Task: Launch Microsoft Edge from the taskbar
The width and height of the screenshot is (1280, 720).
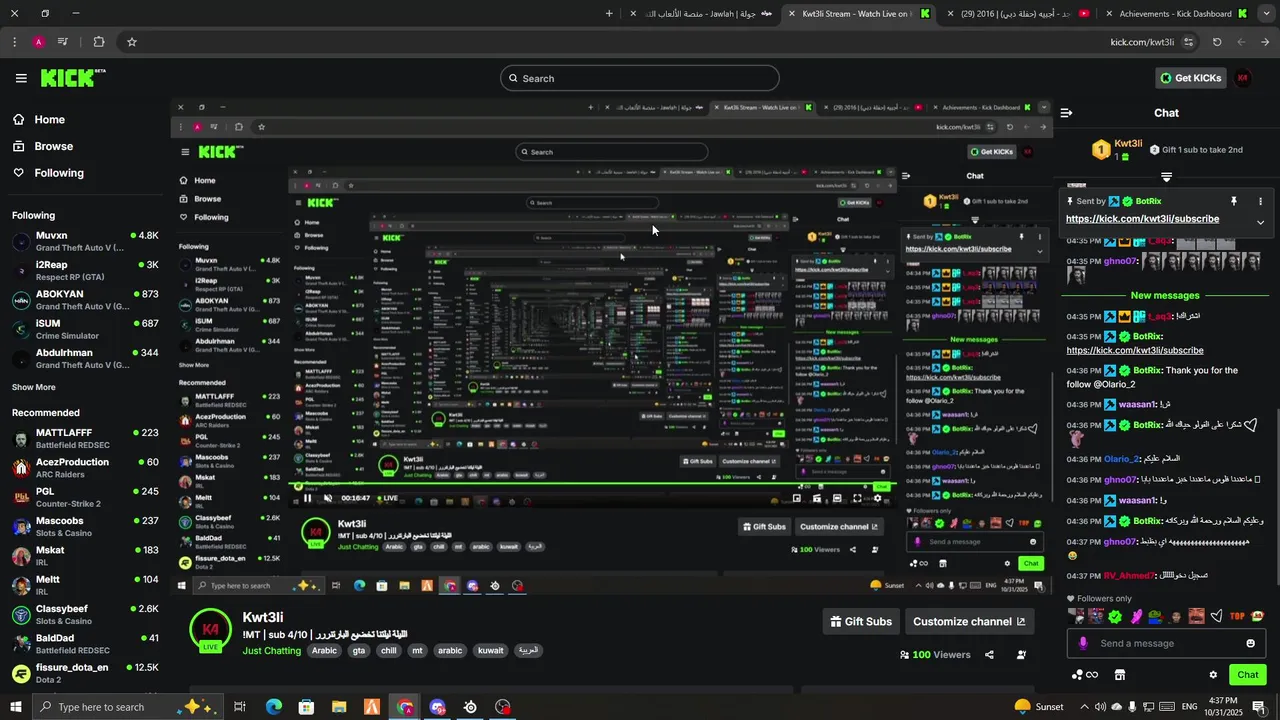Action: pos(273,707)
